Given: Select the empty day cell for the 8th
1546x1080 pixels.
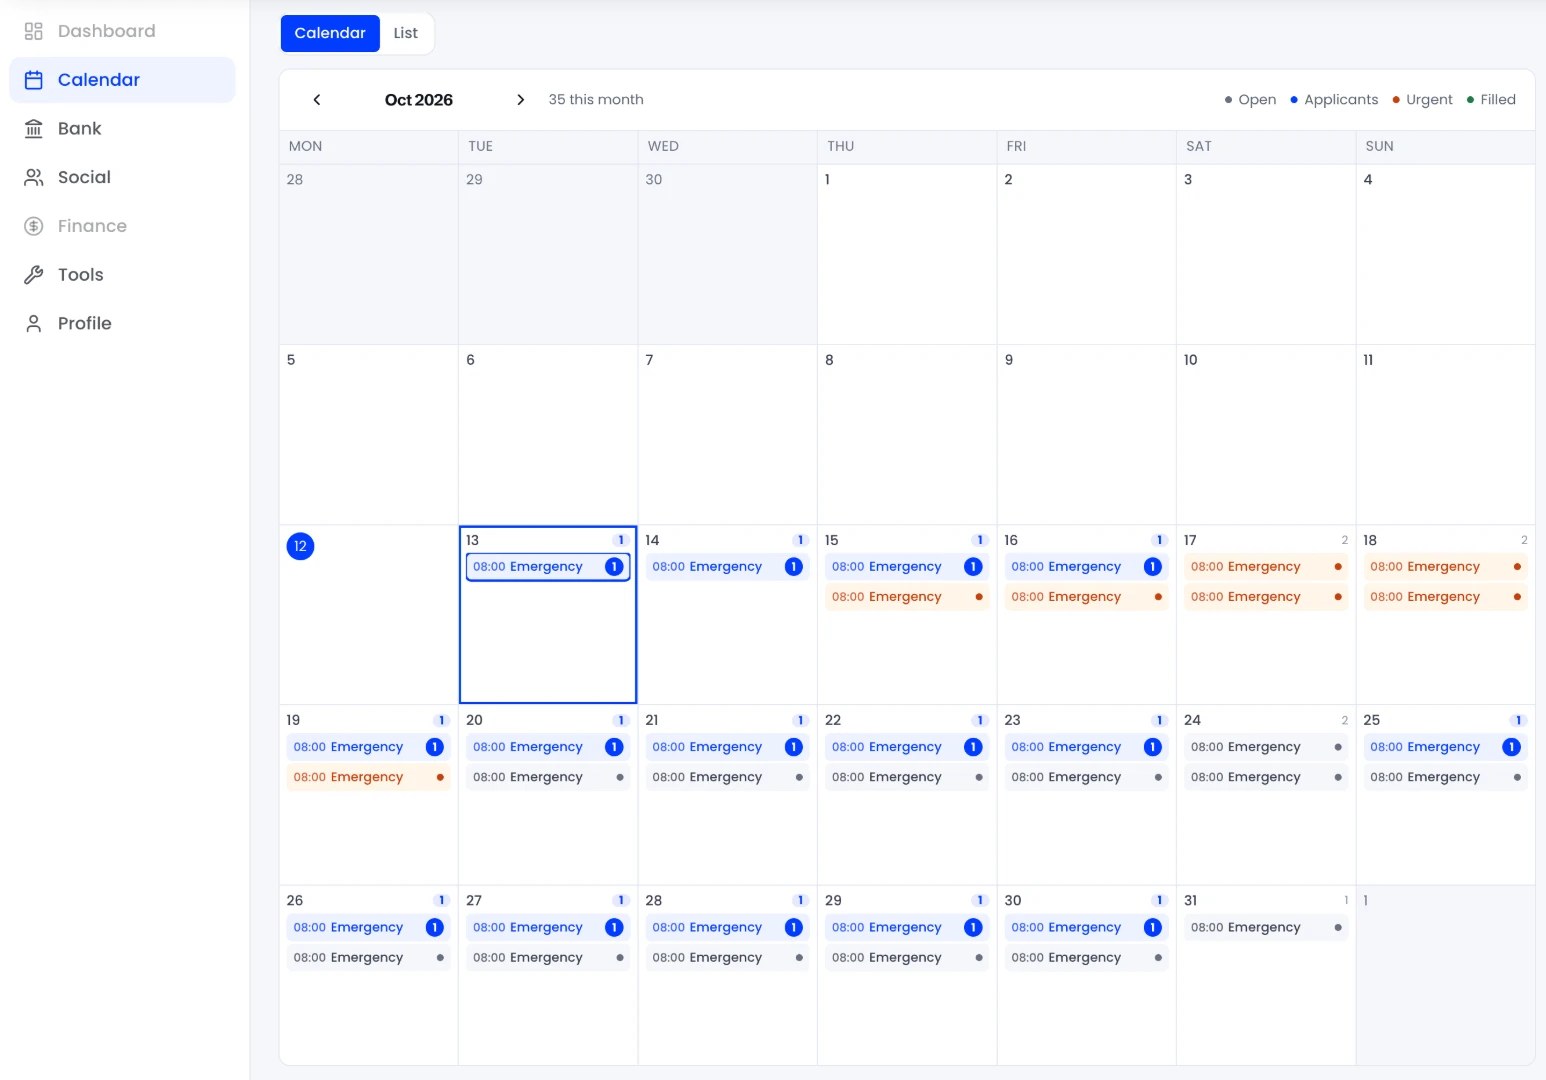Looking at the screenshot, I should [907, 435].
